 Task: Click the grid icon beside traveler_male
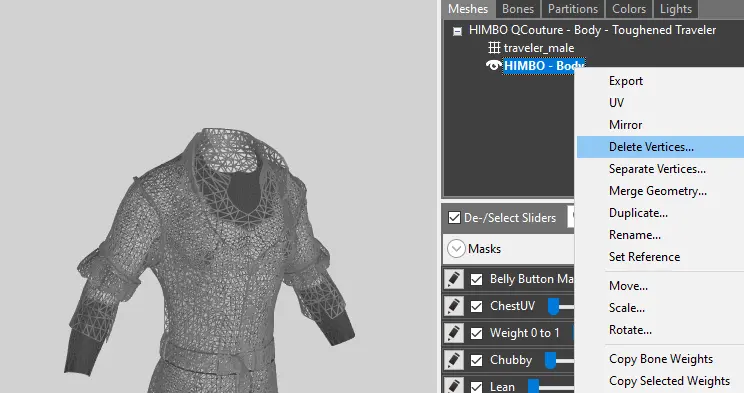click(494, 47)
